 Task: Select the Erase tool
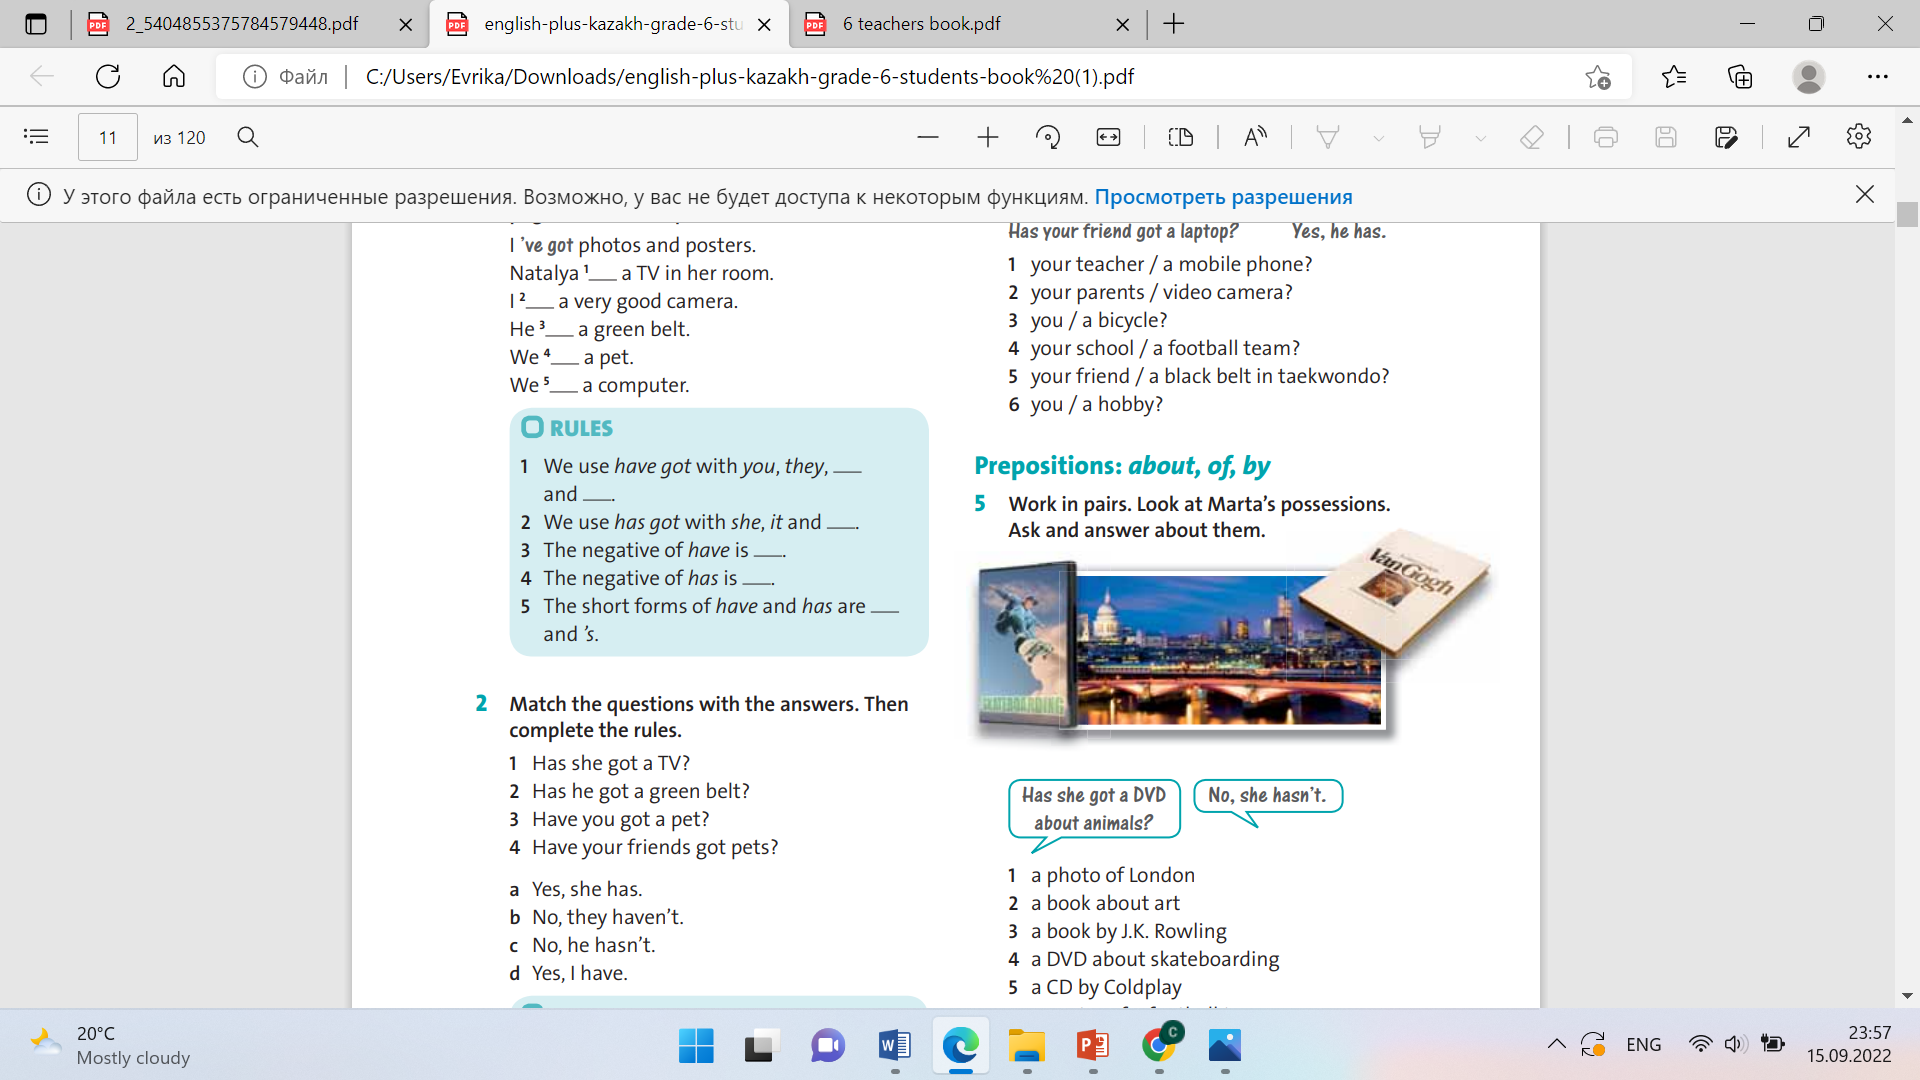(1531, 137)
